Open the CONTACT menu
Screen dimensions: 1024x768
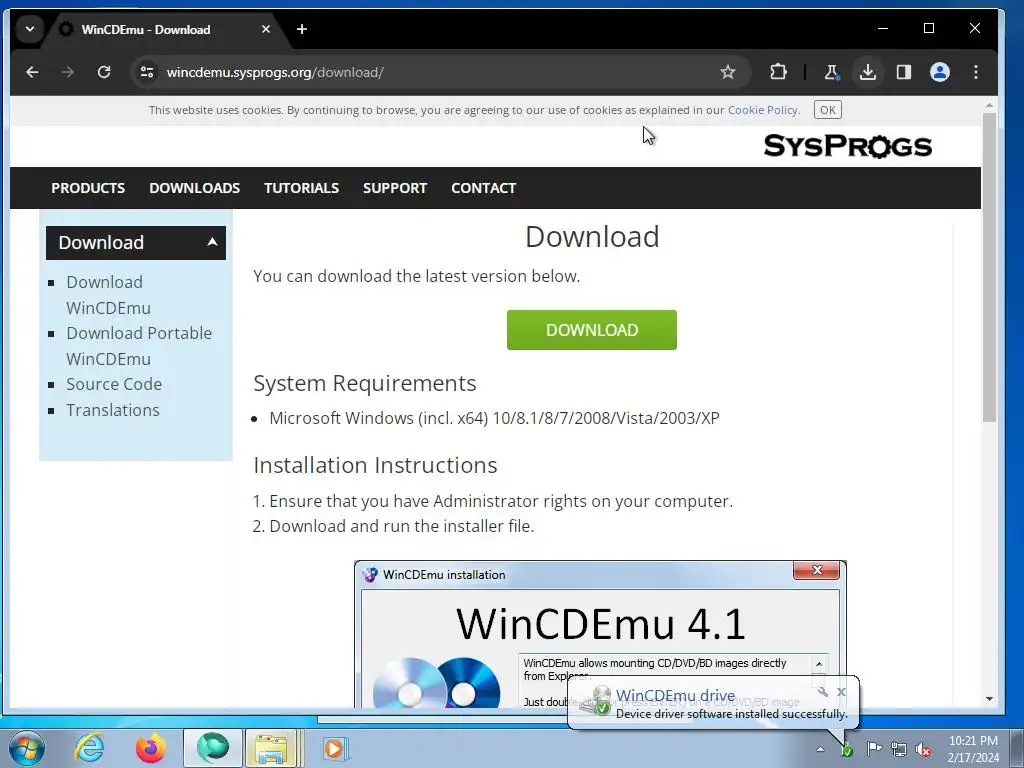click(x=483, y=188)
